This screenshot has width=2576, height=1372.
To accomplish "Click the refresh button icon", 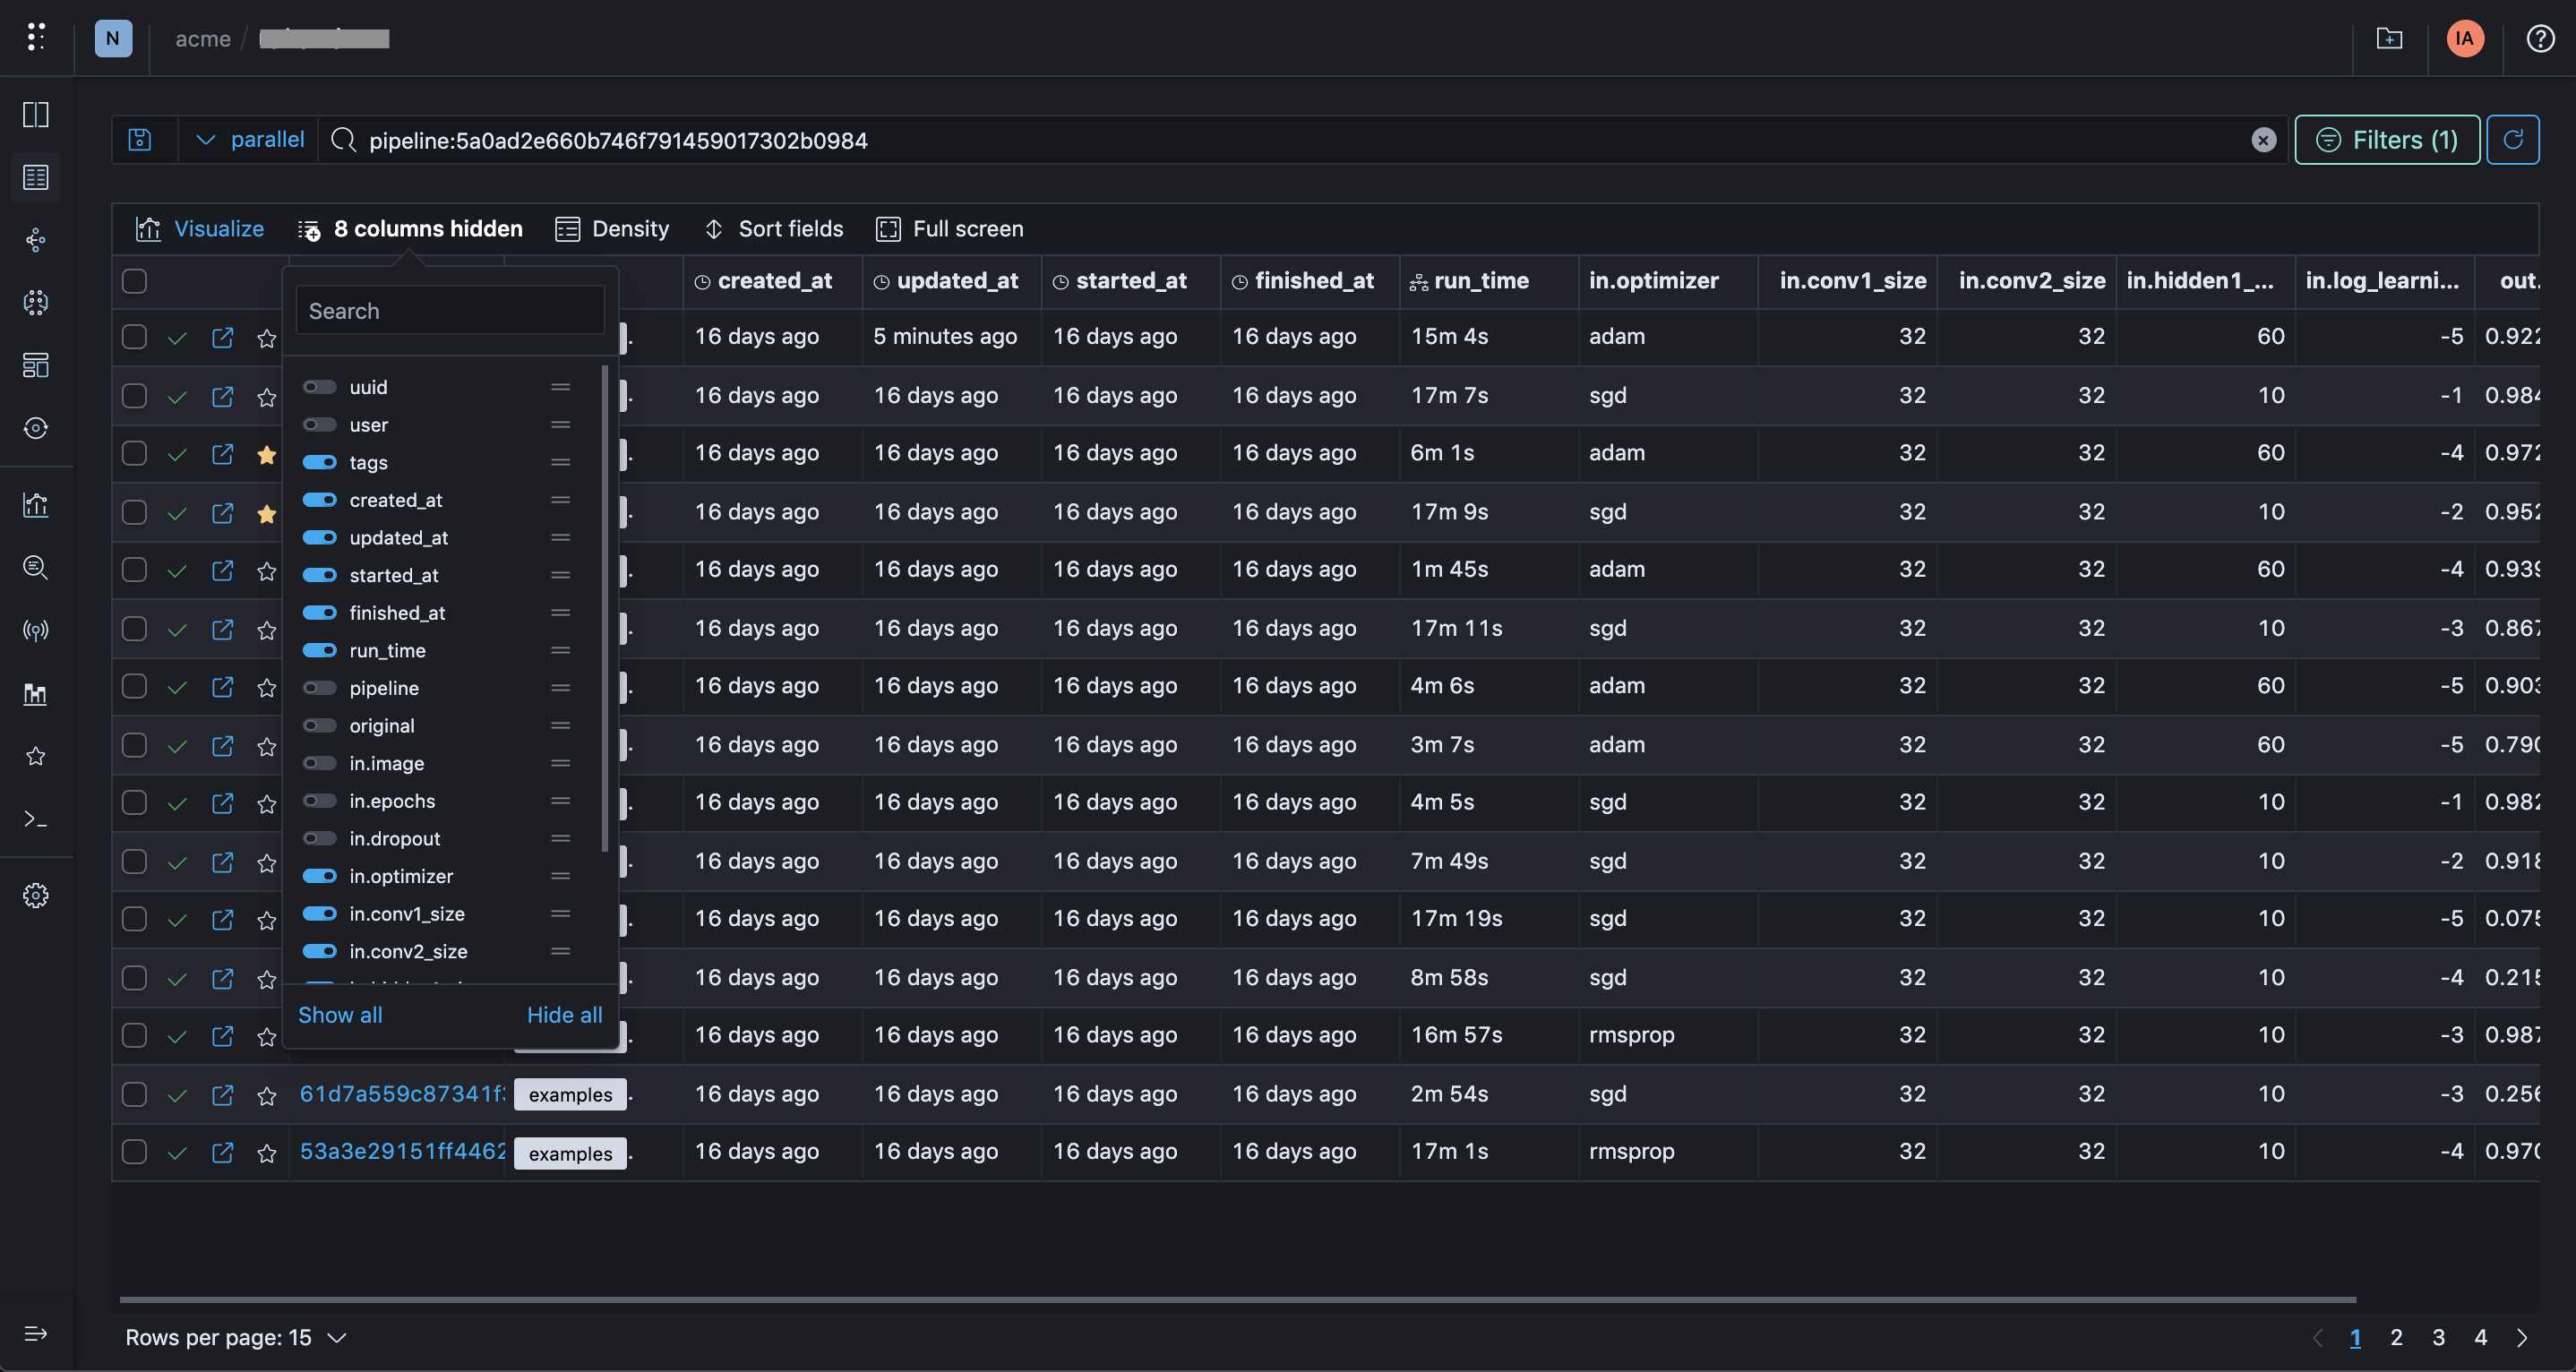I will (x=2512, y=139).
